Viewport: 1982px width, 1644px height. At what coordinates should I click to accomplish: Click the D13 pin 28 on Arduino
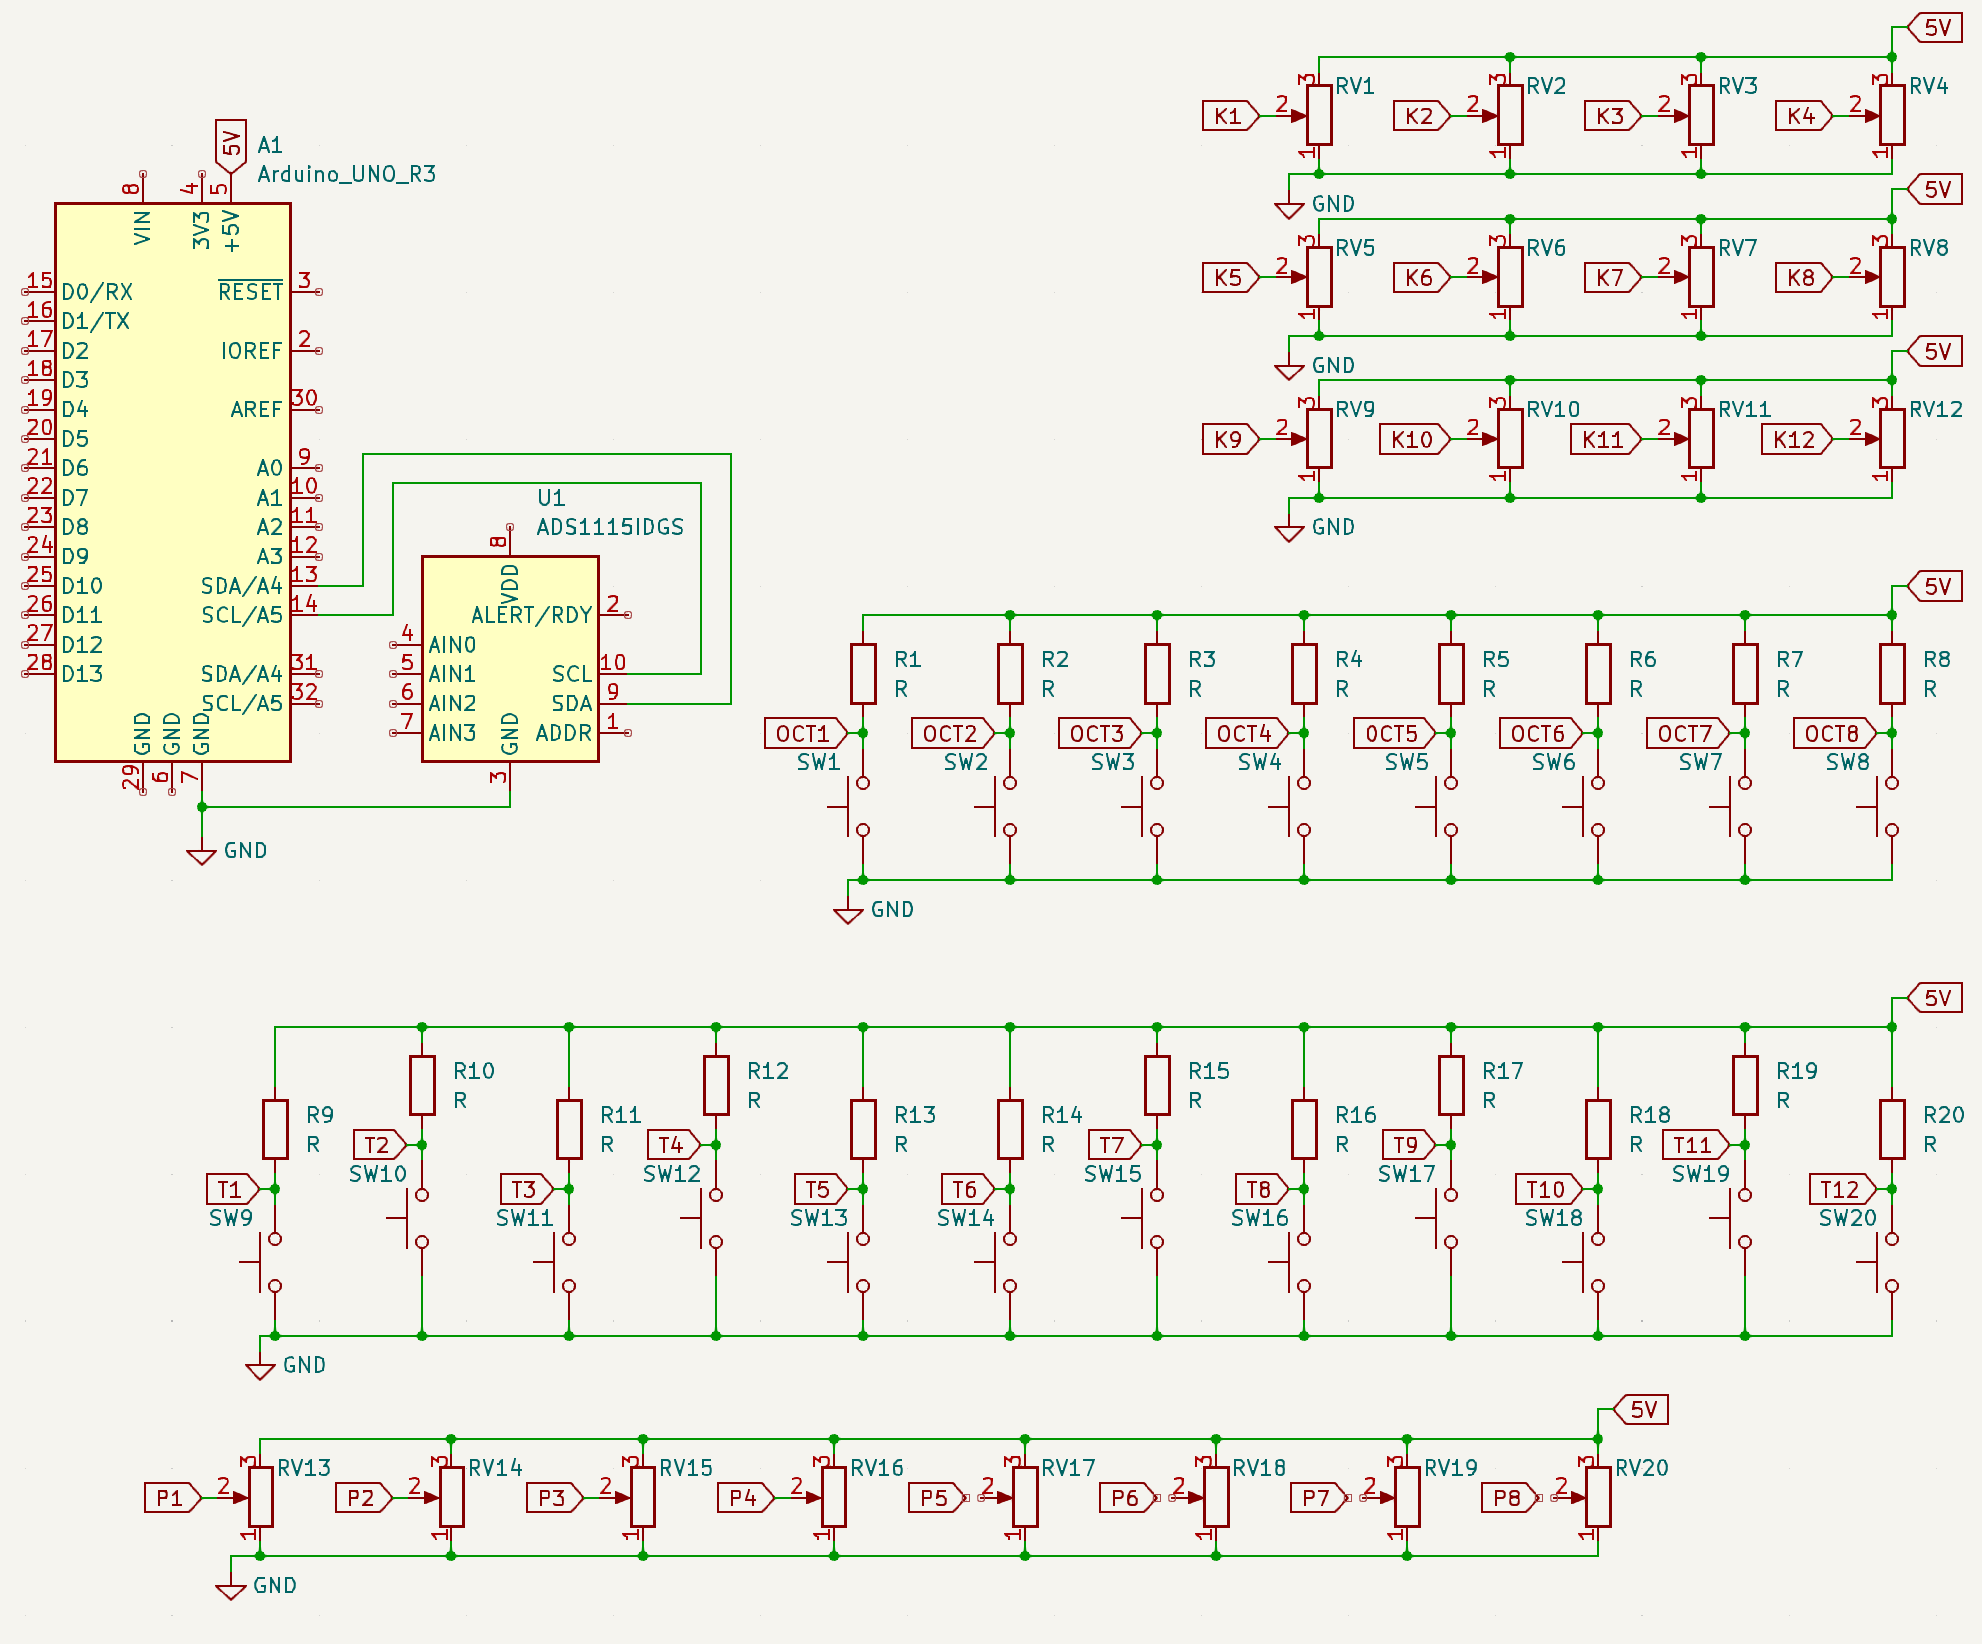click(38, 674)
